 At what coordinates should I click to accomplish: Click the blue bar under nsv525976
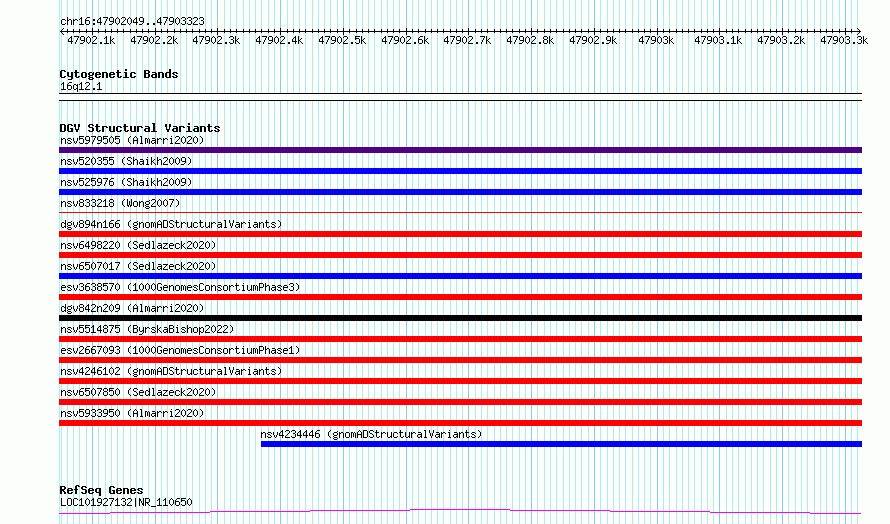pyautogui.click(x=460, y=192)
